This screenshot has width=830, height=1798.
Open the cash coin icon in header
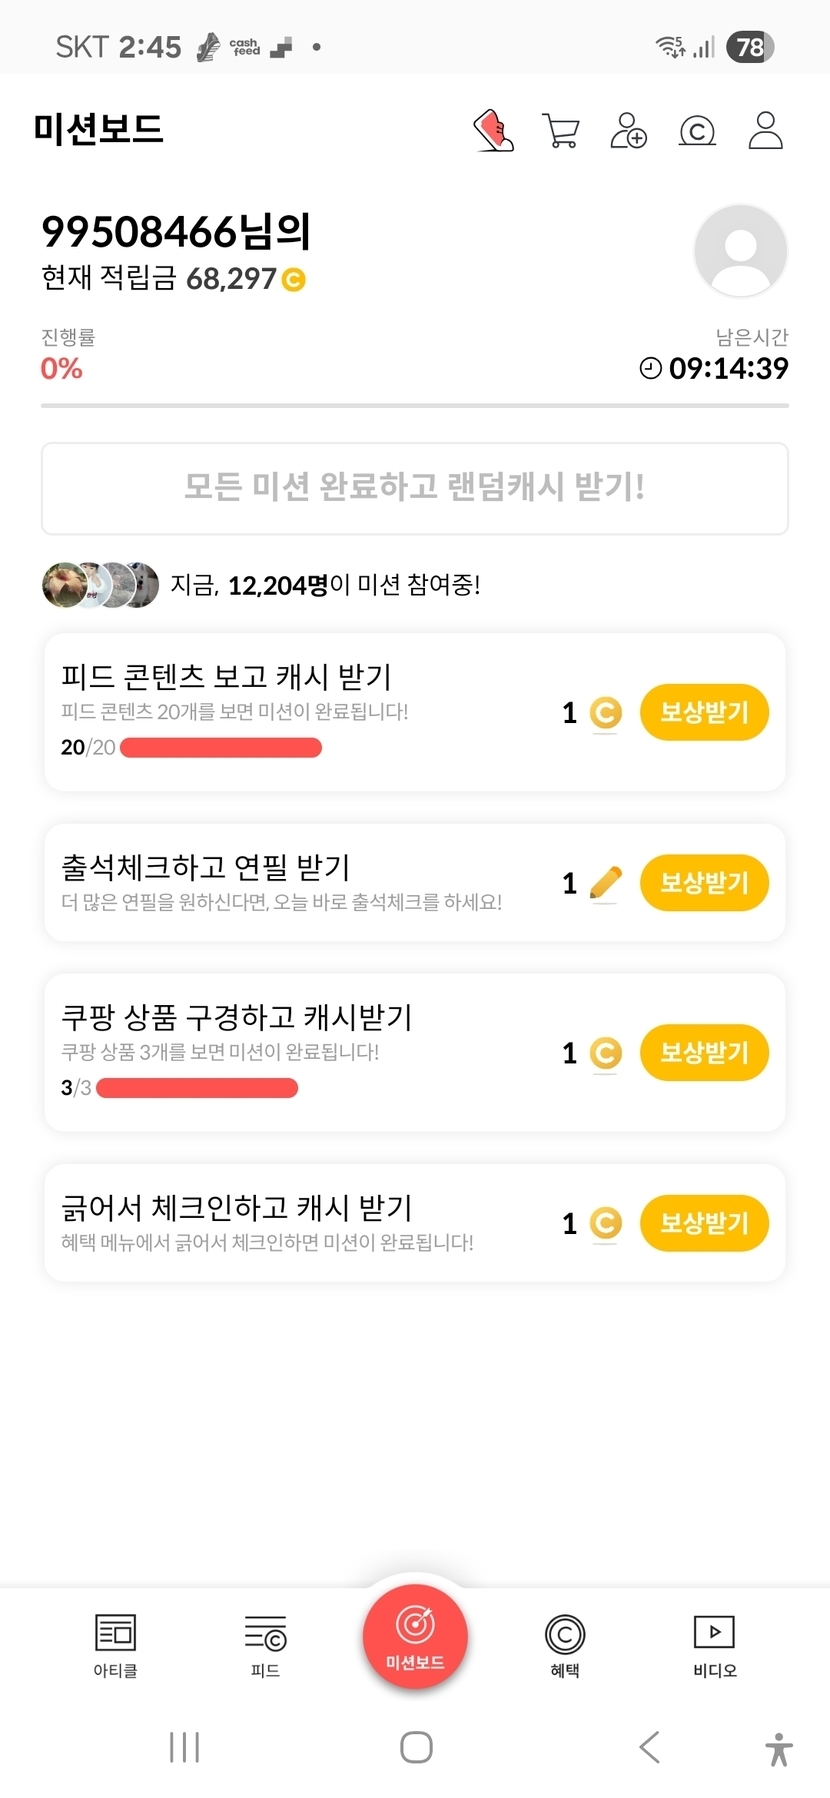tap(697, 131)
